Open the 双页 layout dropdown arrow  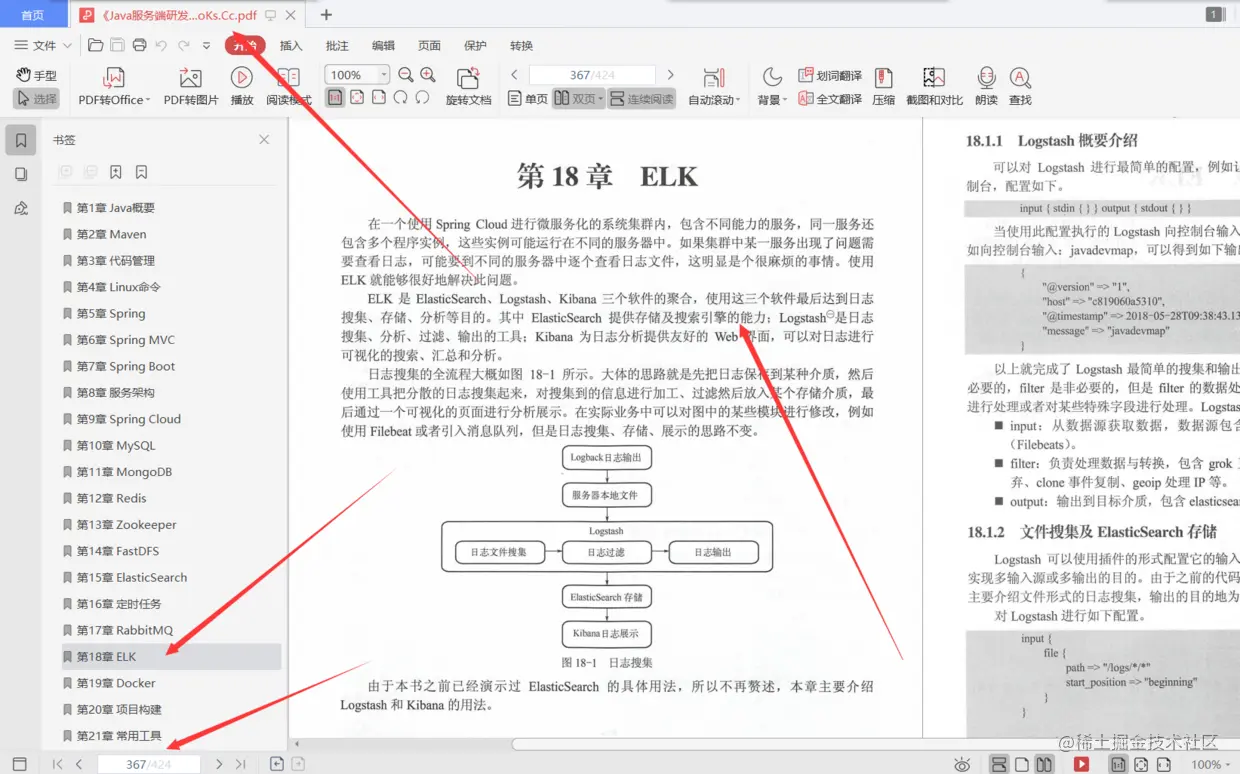pos(600,100)
